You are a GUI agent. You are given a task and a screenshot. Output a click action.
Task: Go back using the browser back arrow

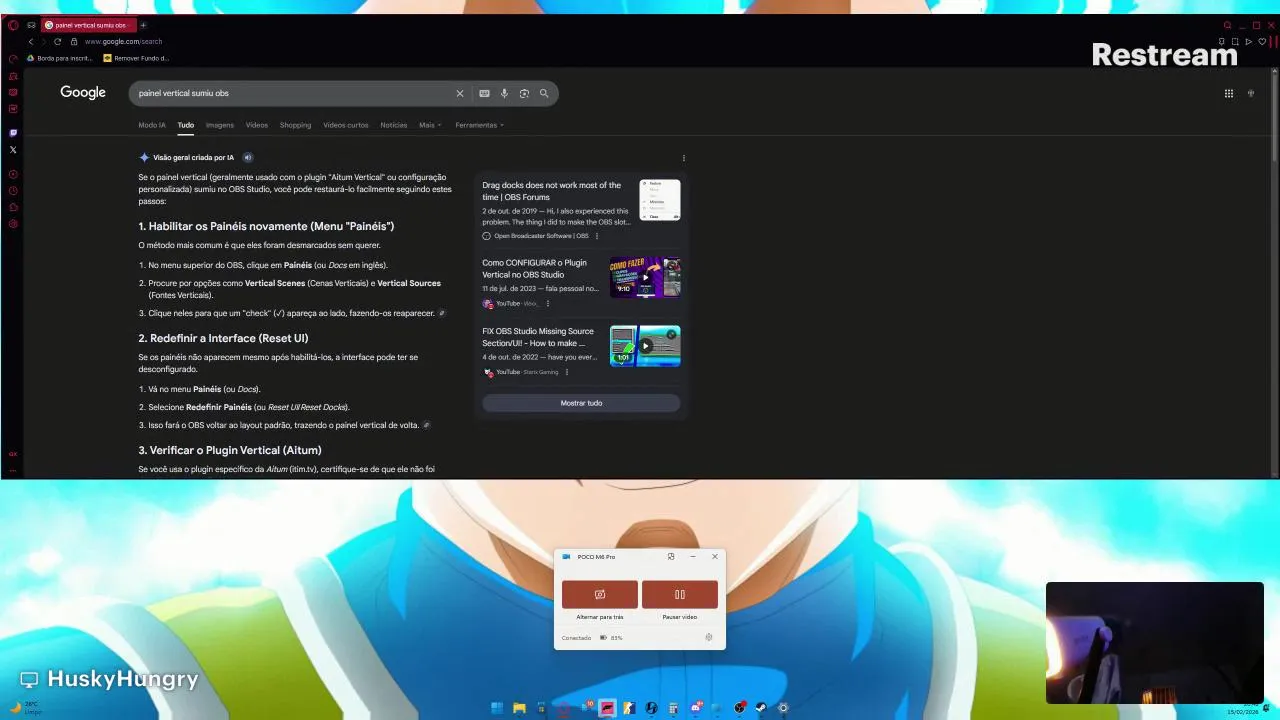pyautogui.click(x=31, y=41)
